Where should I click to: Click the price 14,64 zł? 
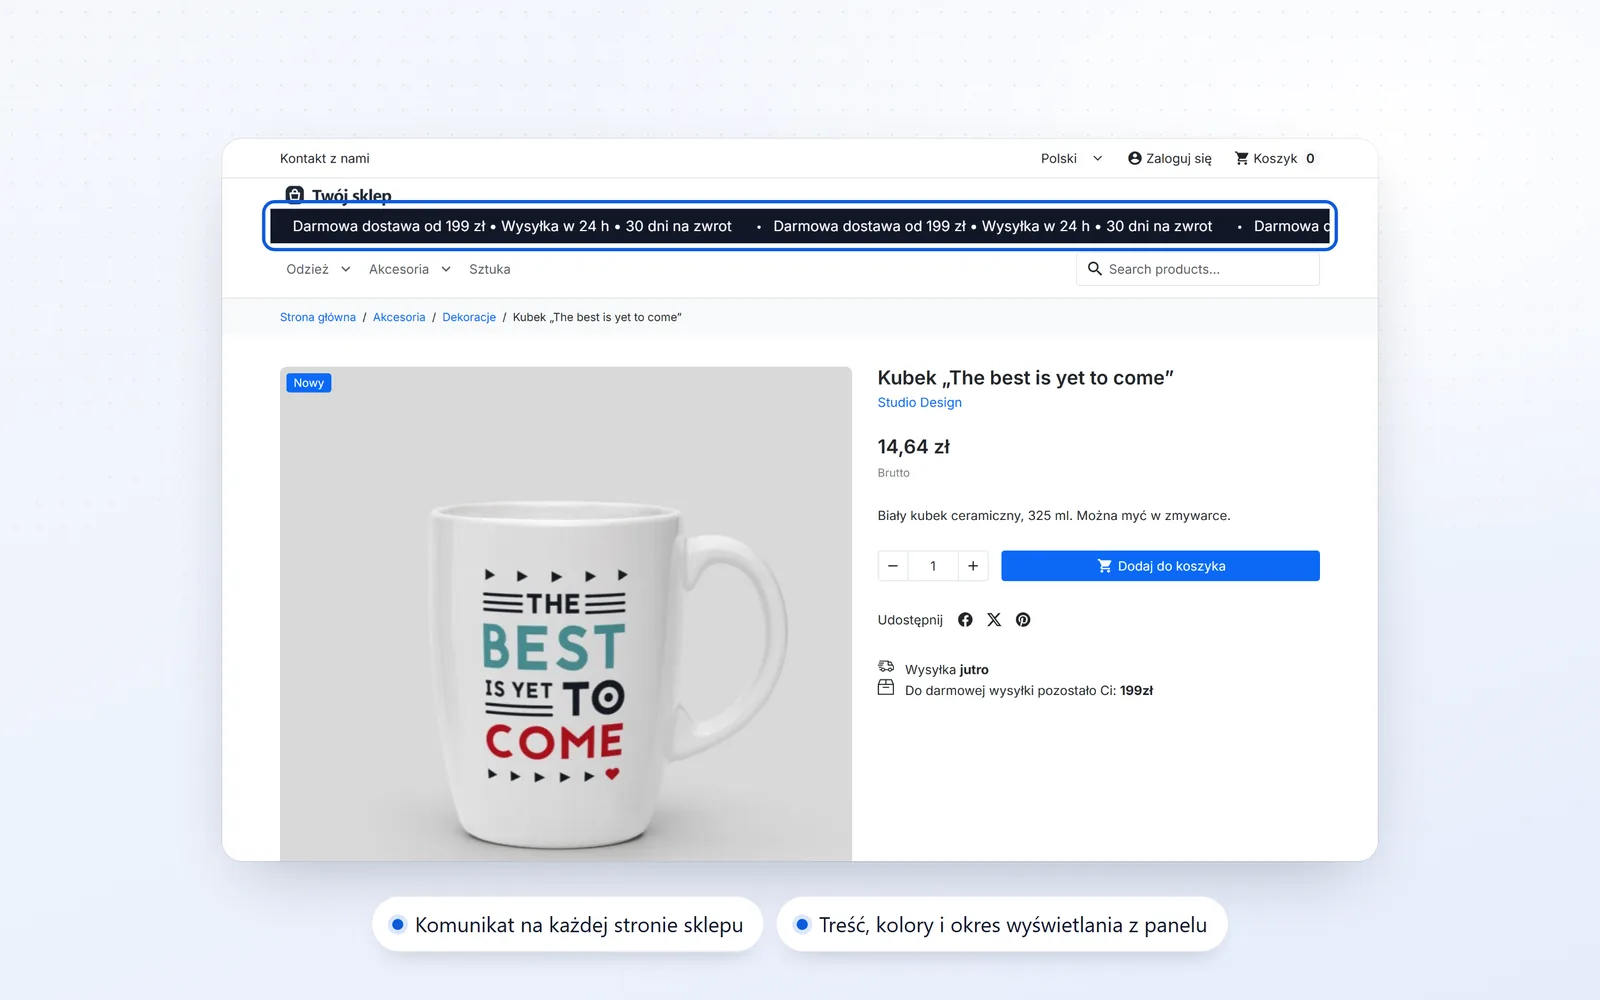click(x=914, y=447)
